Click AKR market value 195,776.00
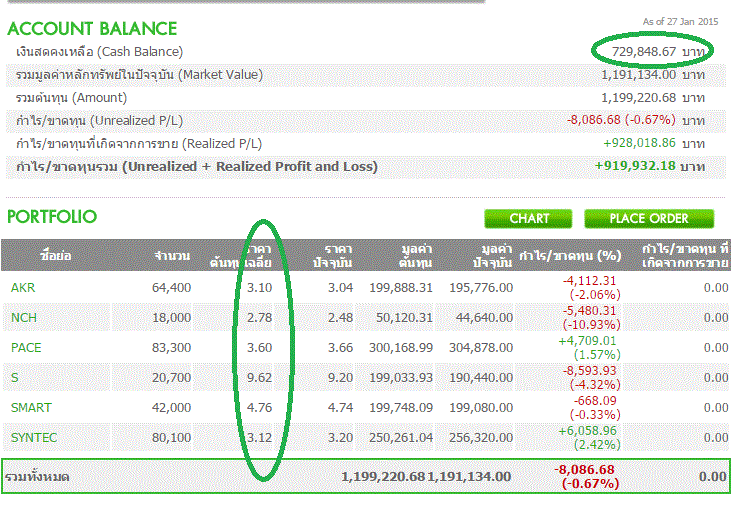This screenshot has height=520, width=735. click(481, 287)
